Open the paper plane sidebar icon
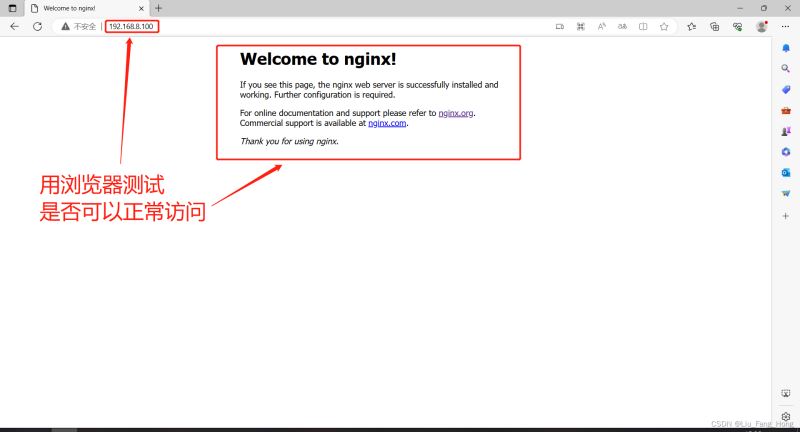The image size is (800, 432). click(x=786, y=194)
